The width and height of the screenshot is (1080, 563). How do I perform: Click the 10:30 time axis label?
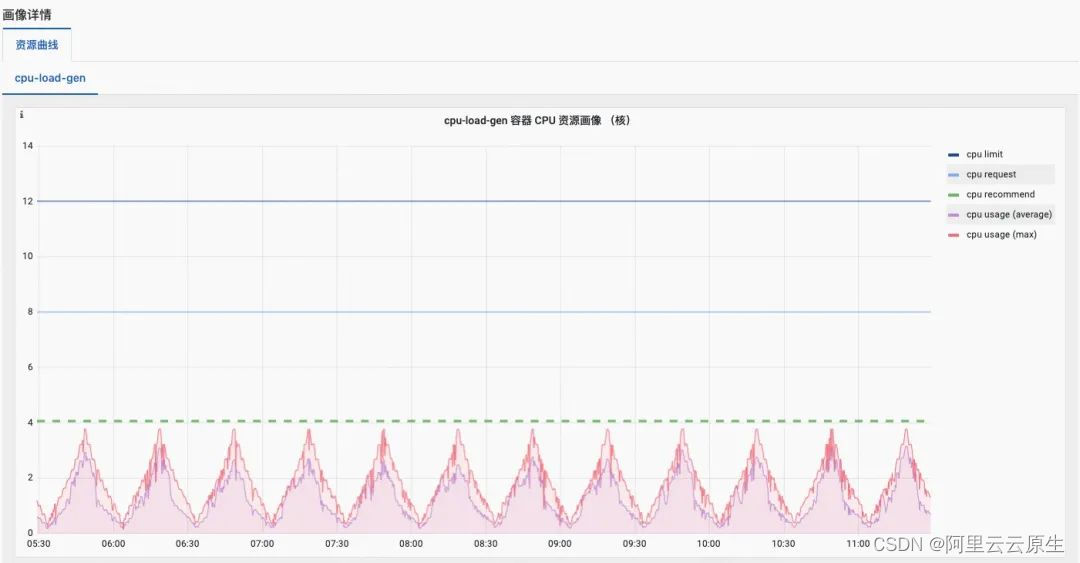click(783, 544)
